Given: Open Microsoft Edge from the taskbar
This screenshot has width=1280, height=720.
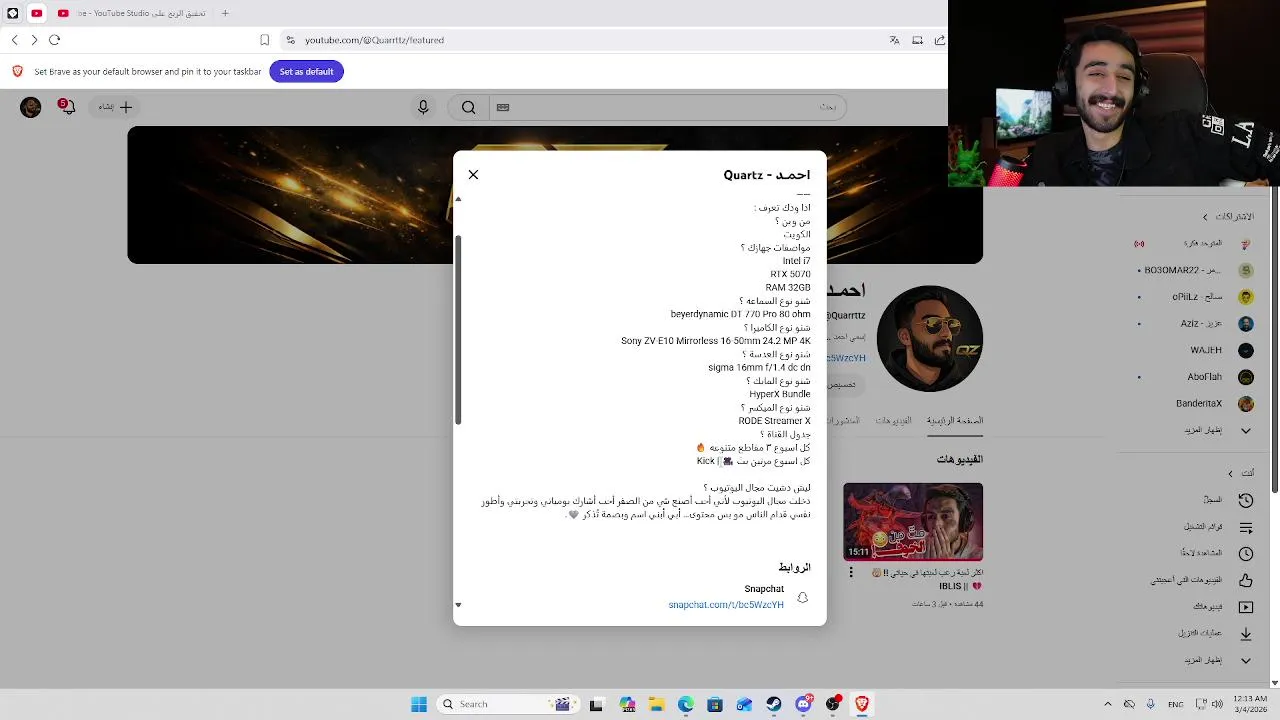Looking at the screenshot, I should tap(686, 704).
